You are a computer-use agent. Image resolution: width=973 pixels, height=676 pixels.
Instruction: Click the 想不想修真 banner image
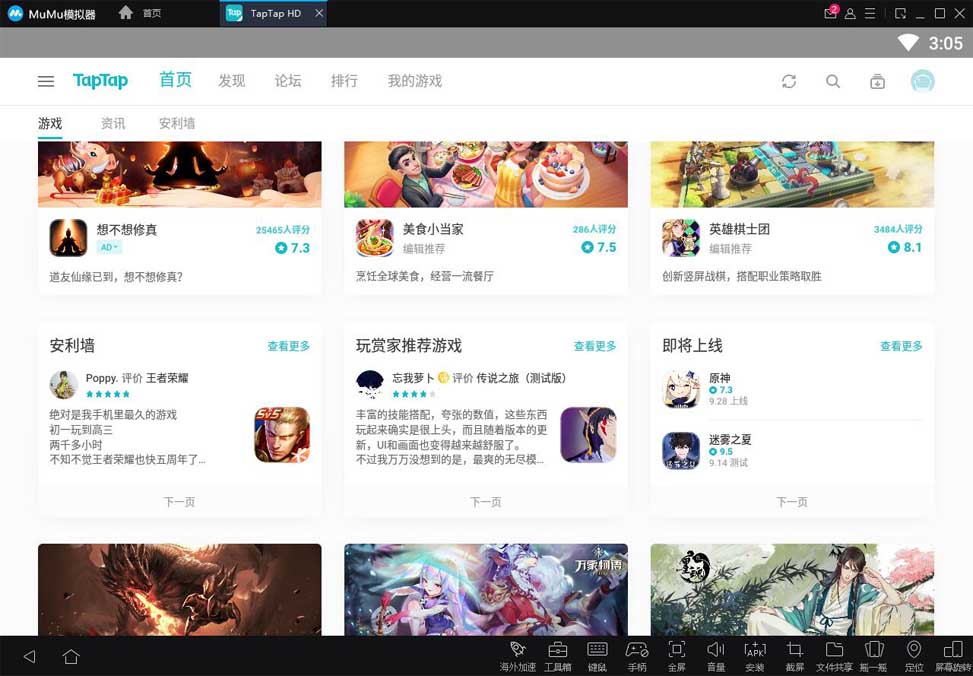(180, 174)
